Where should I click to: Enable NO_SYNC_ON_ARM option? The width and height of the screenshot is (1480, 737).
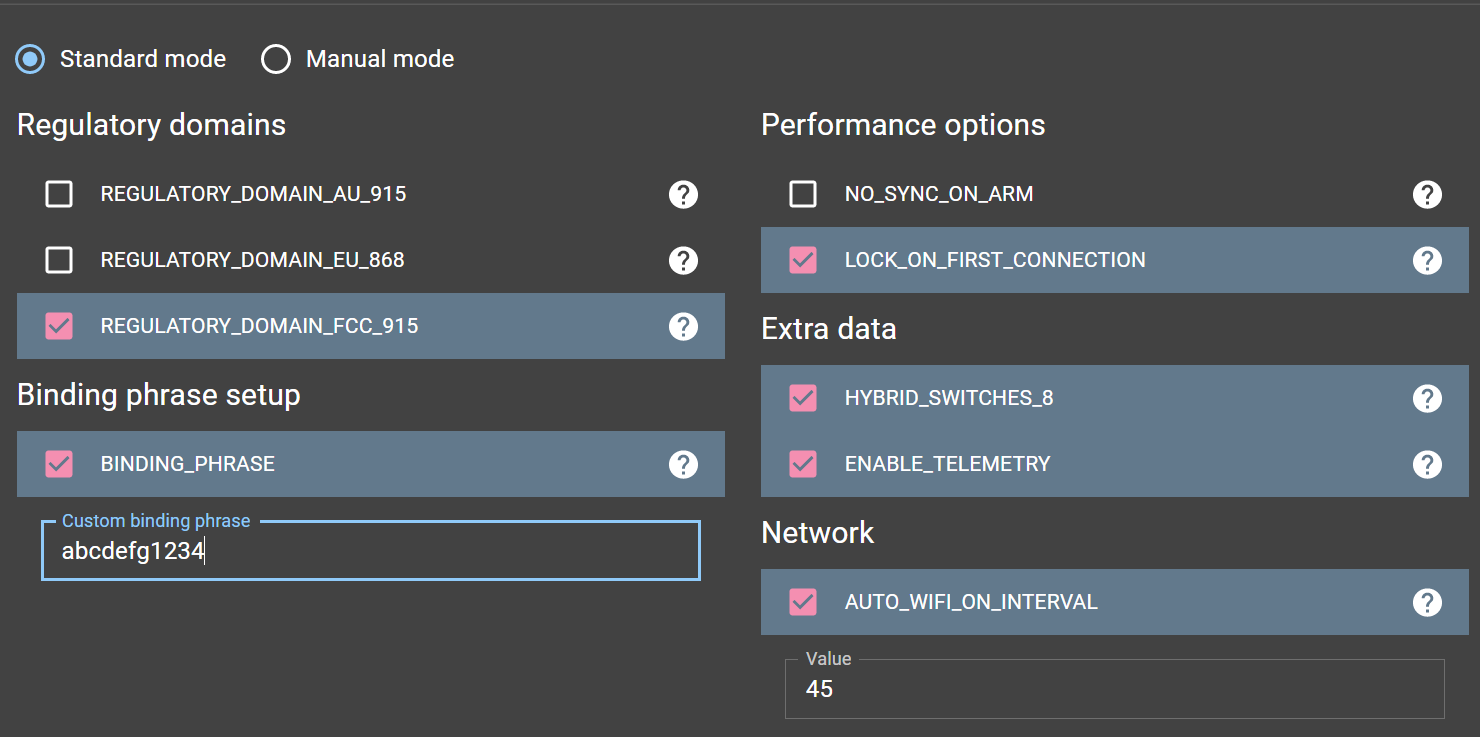click(x=803, y=194)
